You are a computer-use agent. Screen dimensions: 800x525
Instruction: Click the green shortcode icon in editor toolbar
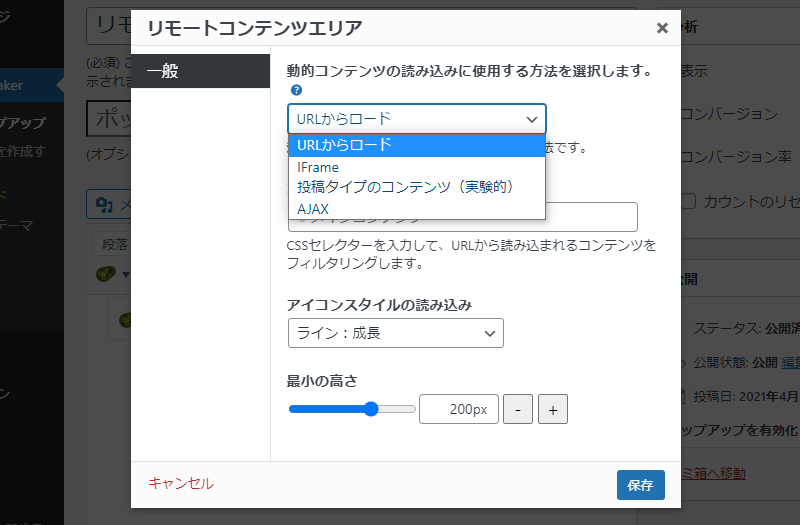pos(106,274)
